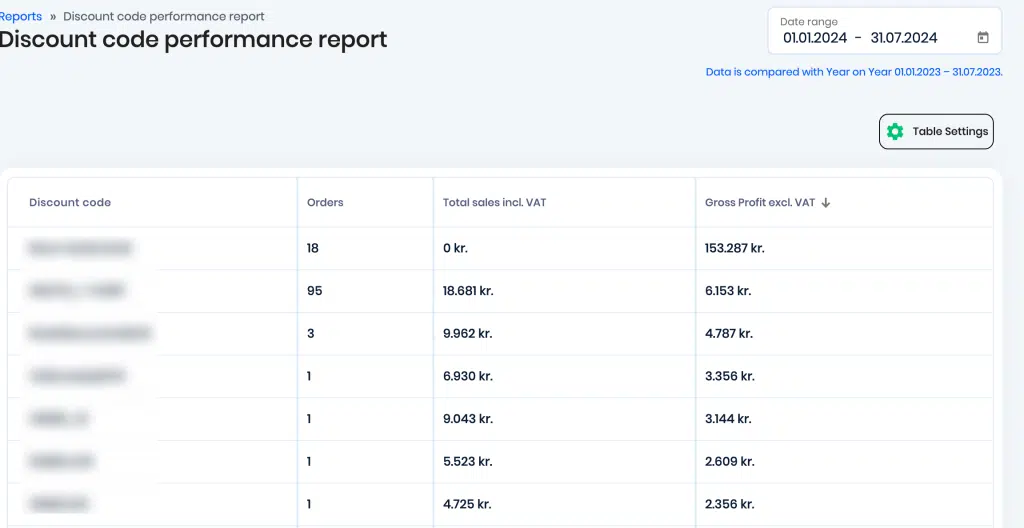Click the 153.287 kr. gross profit cell
This screenshot has height=528, width=1024.
[735, 248]
